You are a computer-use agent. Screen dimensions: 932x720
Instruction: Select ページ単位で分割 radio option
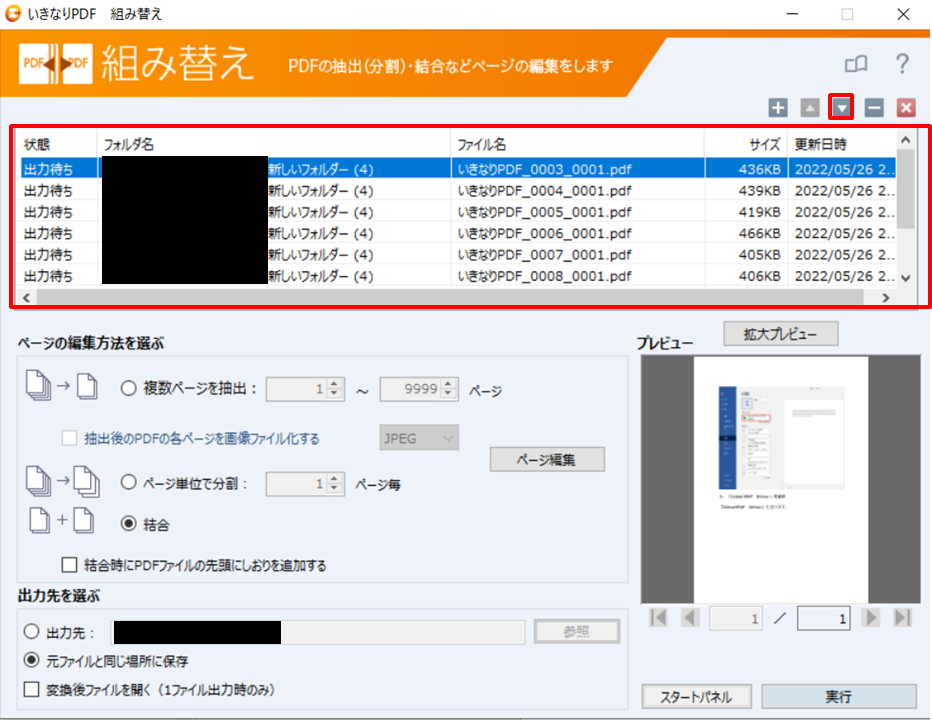tap(128, 482)
